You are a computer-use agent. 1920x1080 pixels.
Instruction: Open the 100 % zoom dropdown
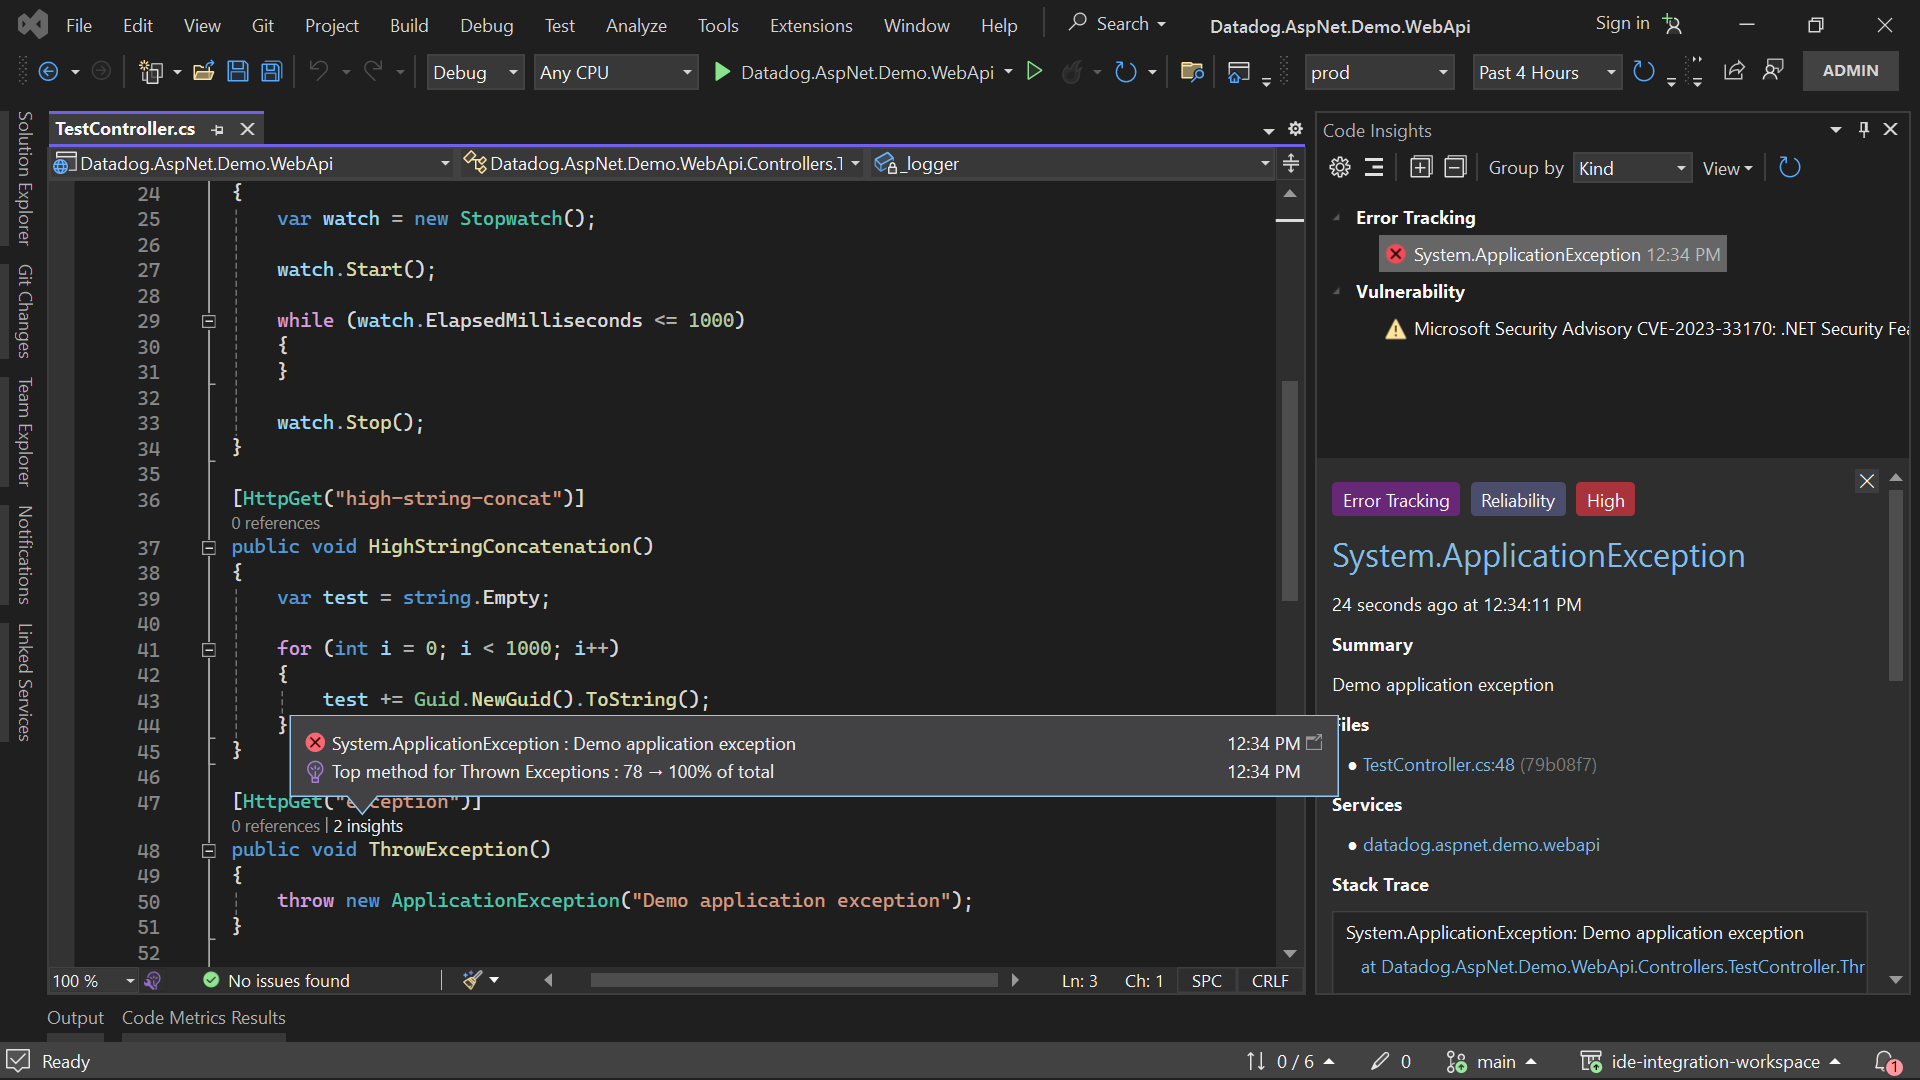(94, 980)
